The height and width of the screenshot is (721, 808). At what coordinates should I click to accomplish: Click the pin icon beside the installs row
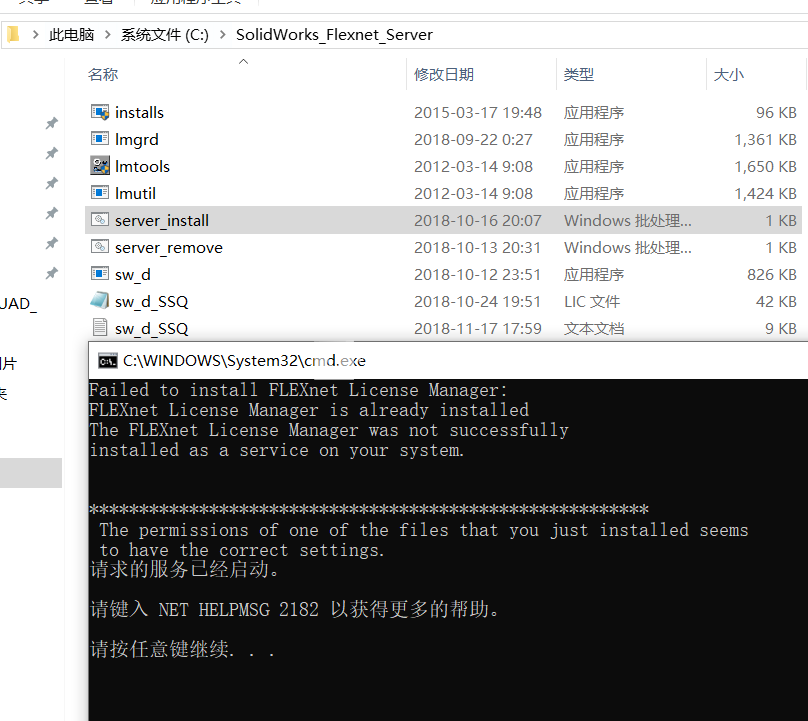click(52, 123)
